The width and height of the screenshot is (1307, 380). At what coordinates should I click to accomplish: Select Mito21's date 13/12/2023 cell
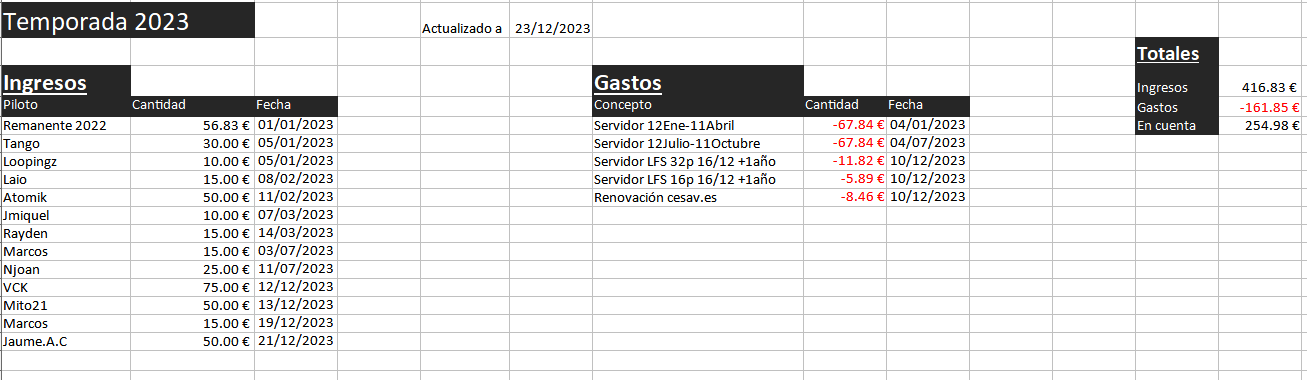point(296,305)
